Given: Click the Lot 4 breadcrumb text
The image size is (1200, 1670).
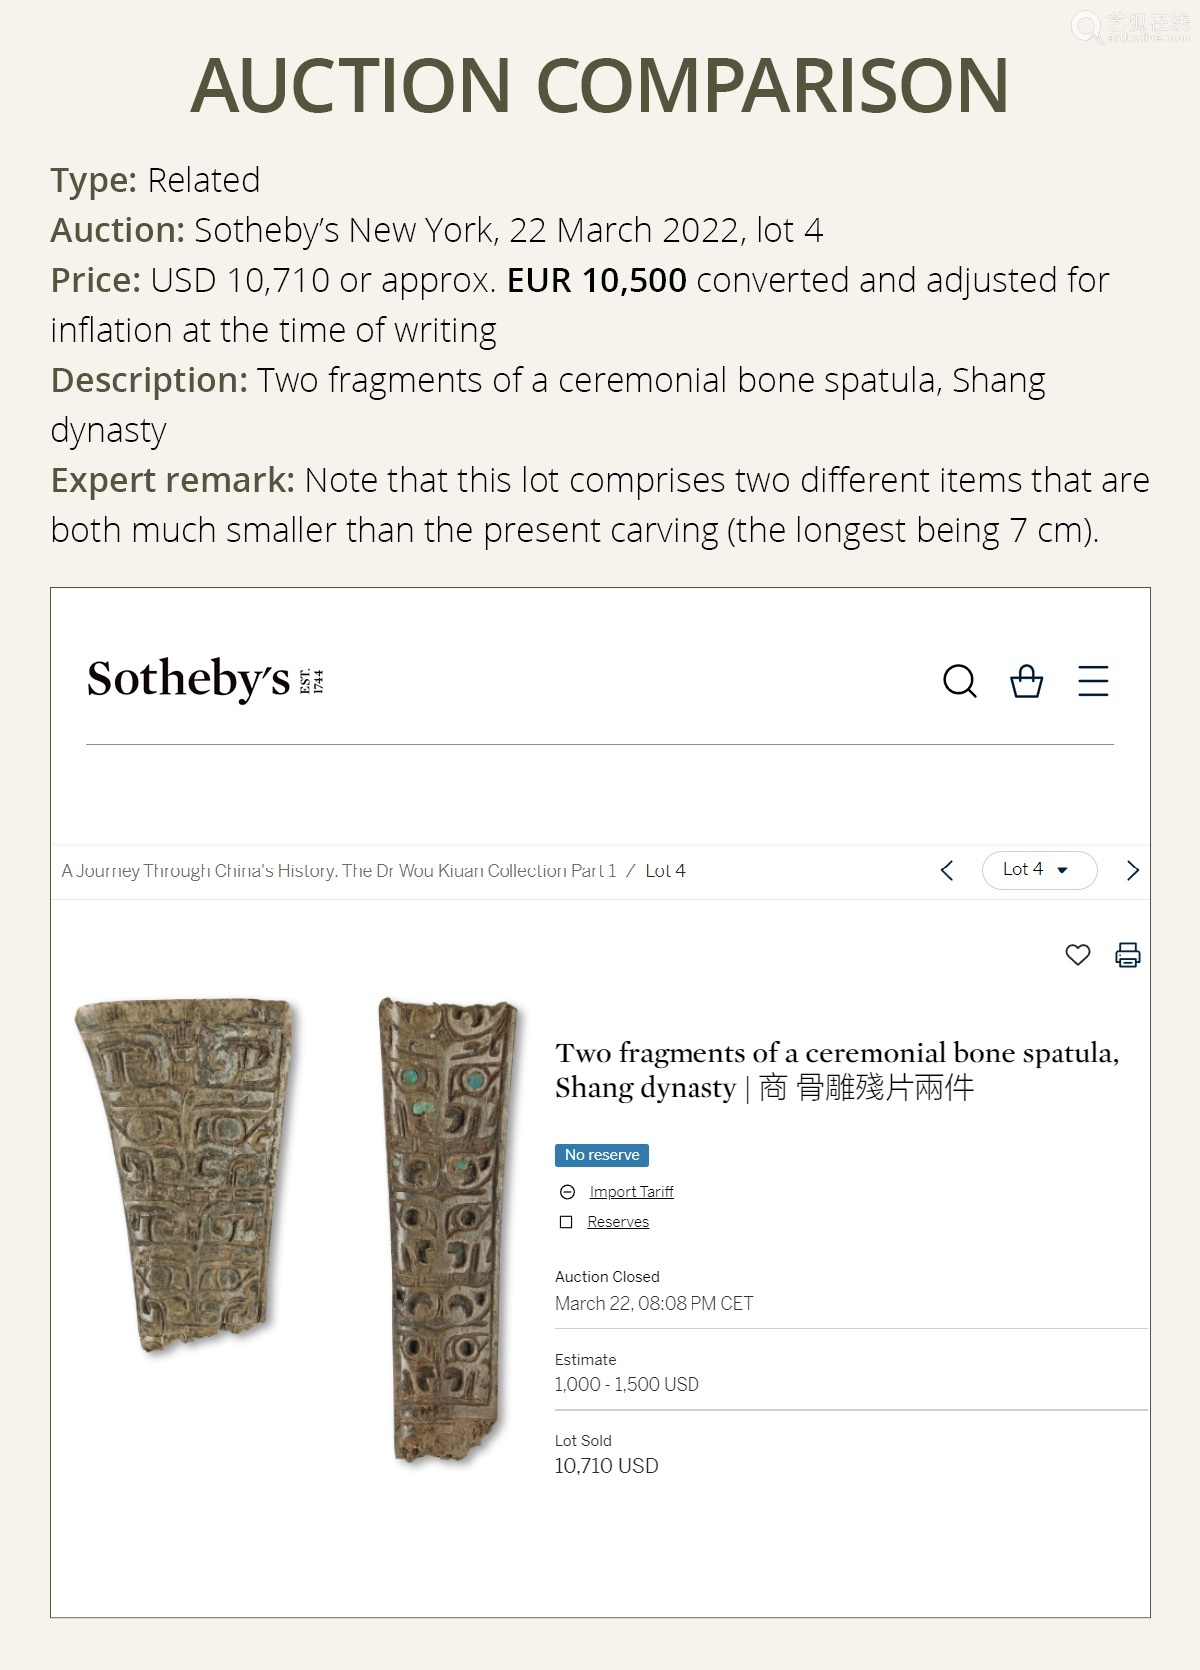Looking at the screenshot, I should point(665,871).
